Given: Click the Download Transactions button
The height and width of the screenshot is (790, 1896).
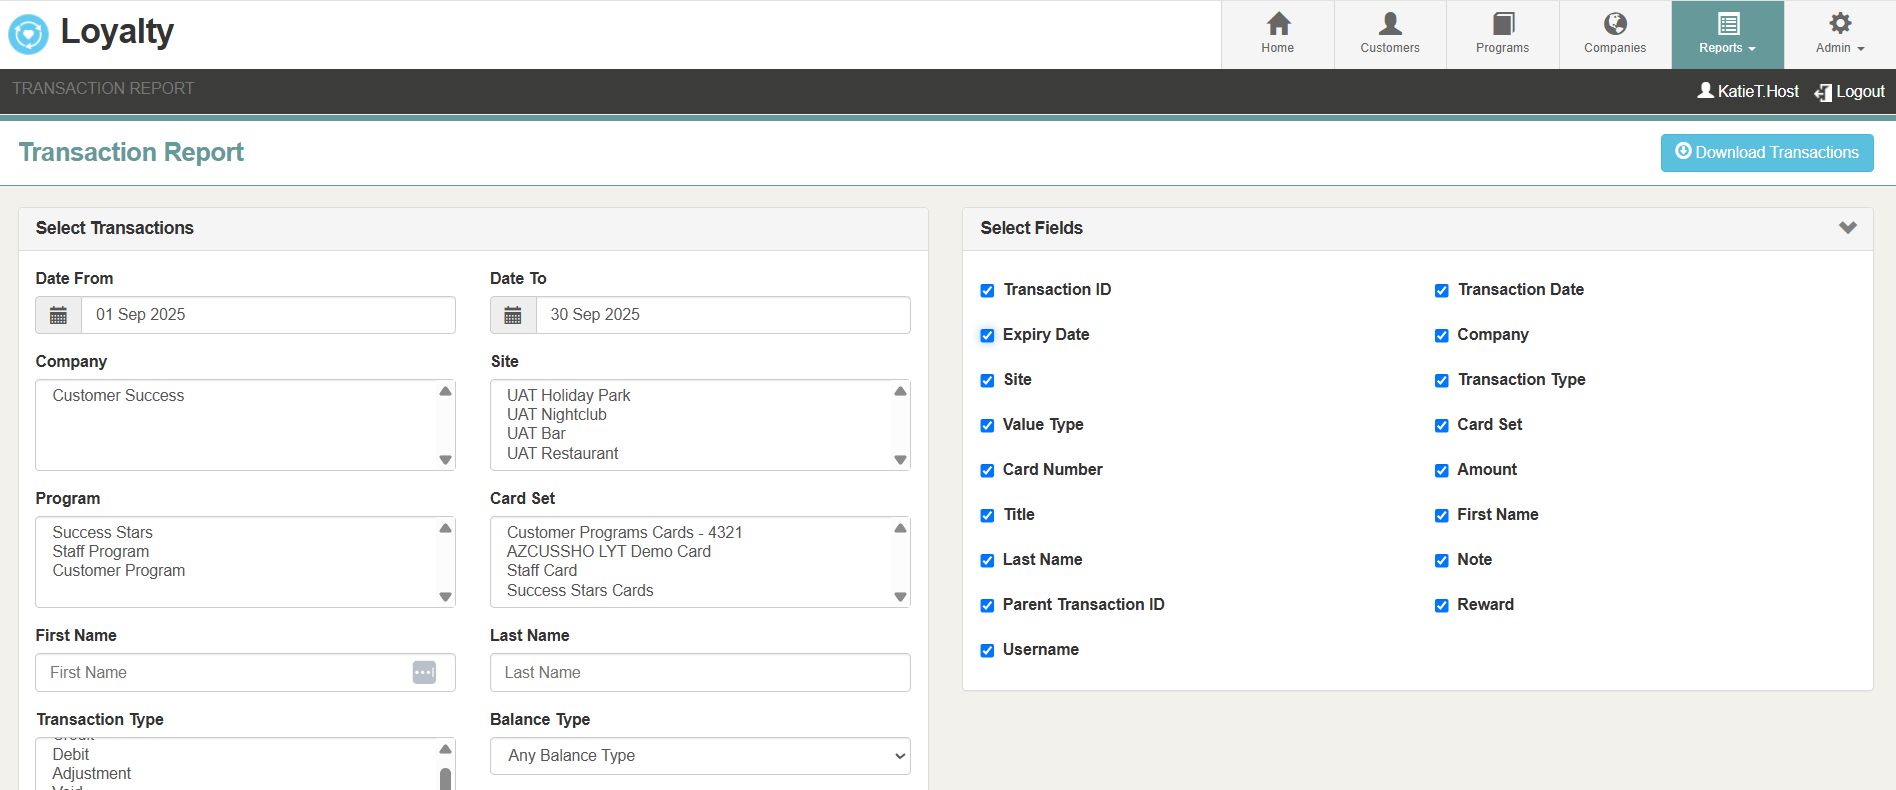Looking at the screenshot, I should pos(1766,153).
